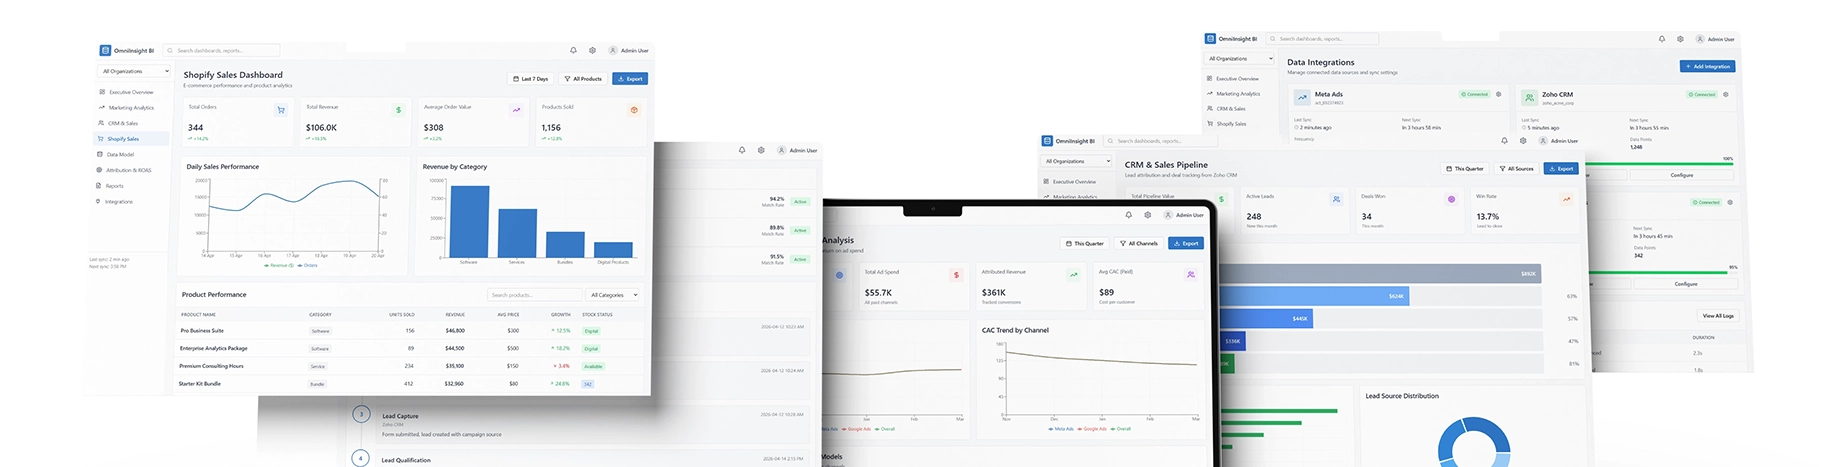Click the dollar icon on the Total Revenue card

(x=399, y=110)
